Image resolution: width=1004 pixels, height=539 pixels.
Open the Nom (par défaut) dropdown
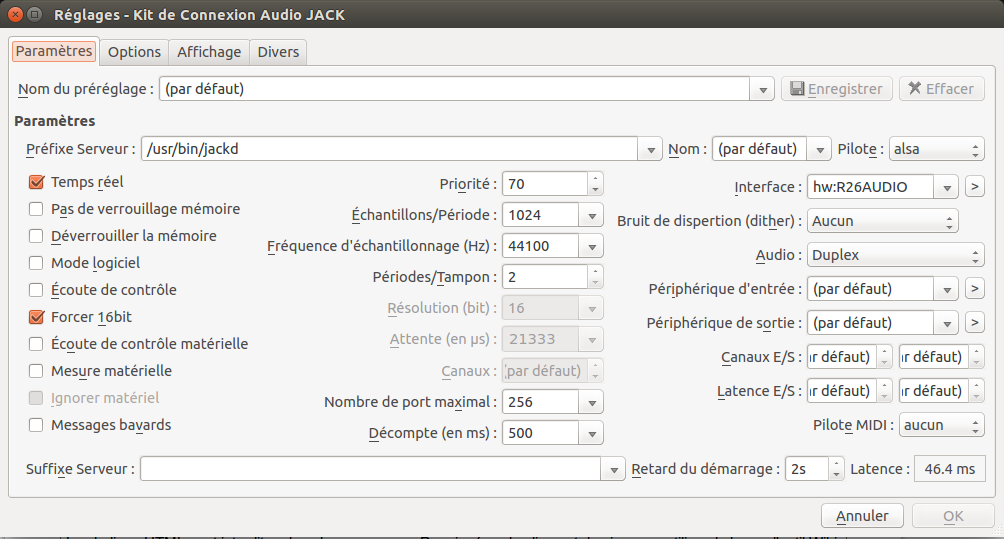(x=819, y=149)
